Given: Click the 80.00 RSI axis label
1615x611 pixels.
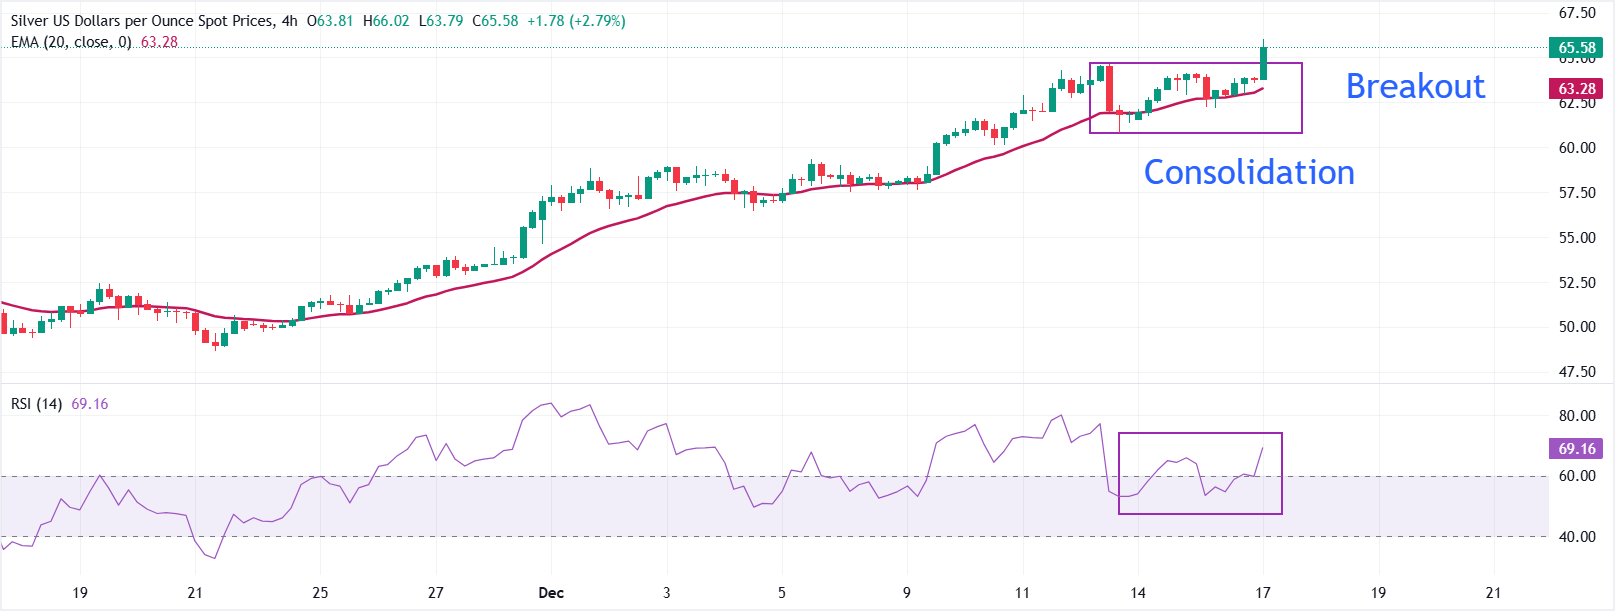Looking at the screenshot, I should point(1577,416).
